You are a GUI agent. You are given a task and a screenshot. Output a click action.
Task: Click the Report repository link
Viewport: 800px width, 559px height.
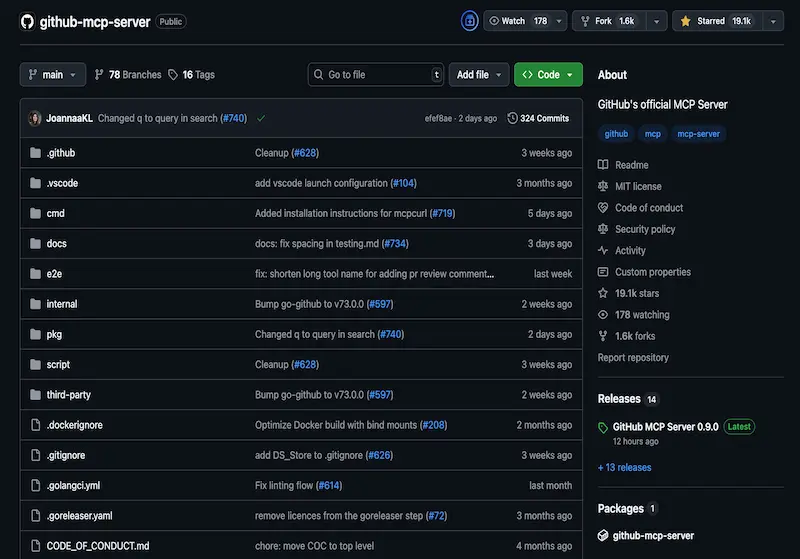coord(633,358)
